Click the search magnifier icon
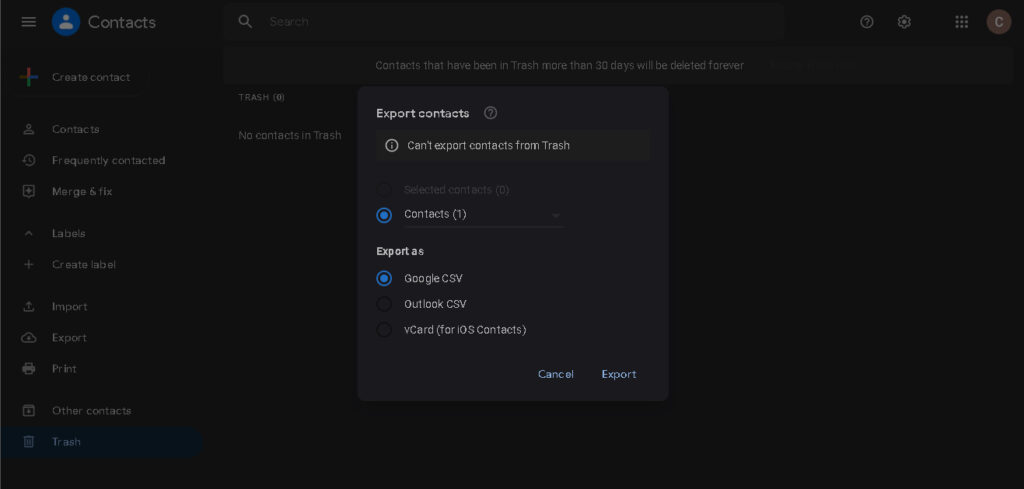 pyautogui.click(x=246, y=22)
